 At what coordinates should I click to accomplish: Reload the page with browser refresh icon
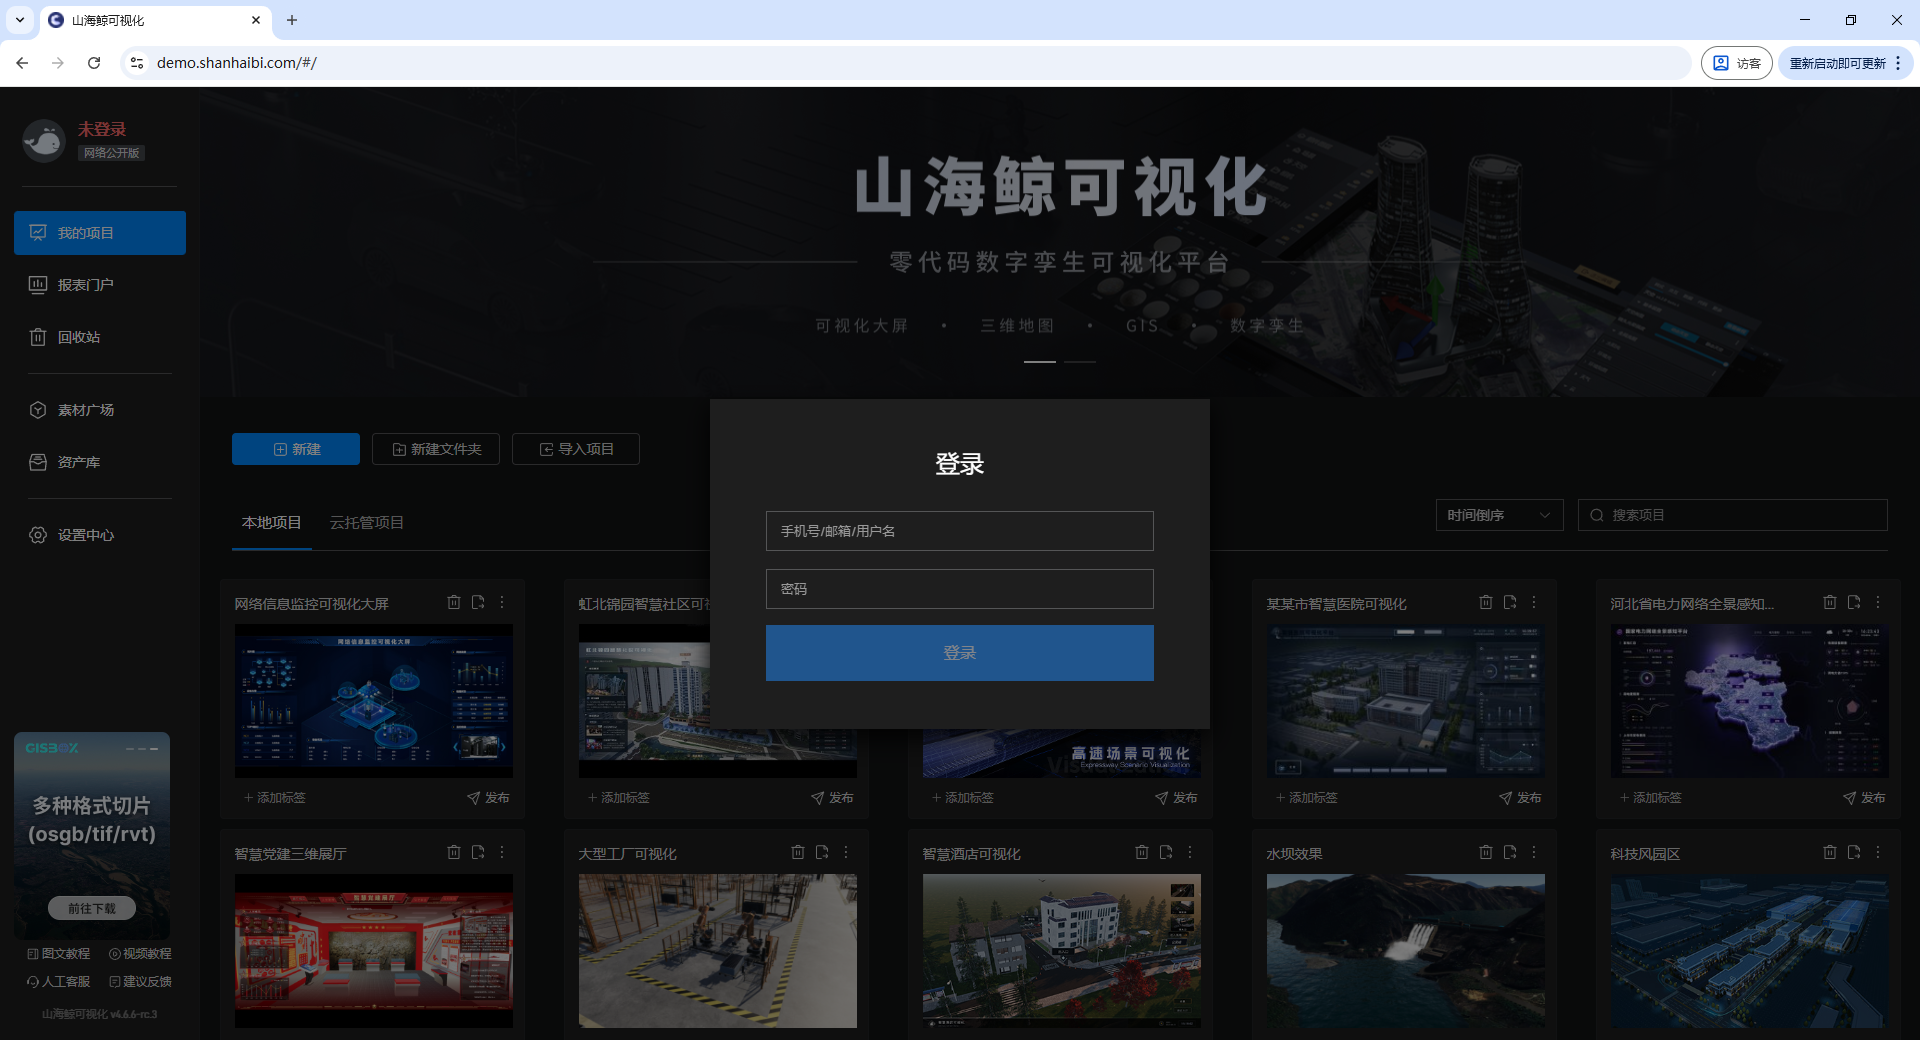coord(94,63)
